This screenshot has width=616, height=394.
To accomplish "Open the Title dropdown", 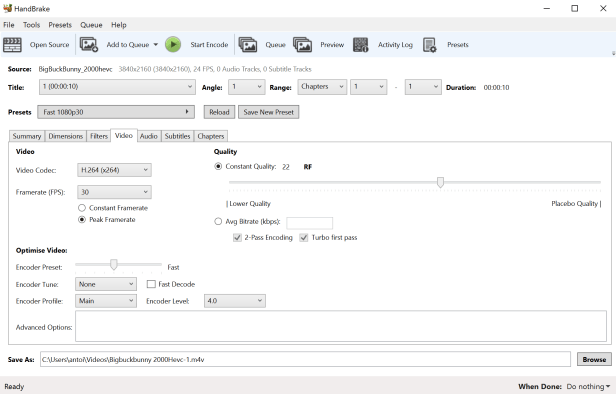I will pyautogui.click(x=117, y=87).
